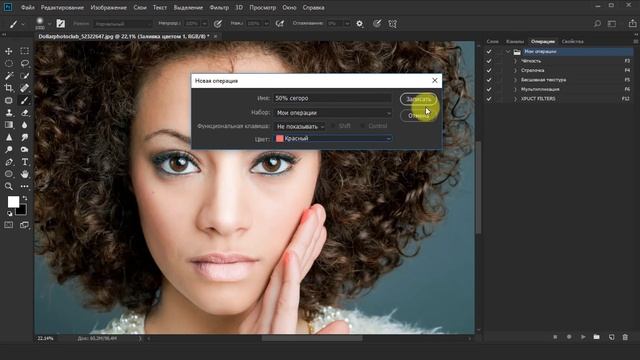Image resolution: width=640 pixels, height=360 pixels.
Task: Enable the Control checkbox in dialog
Action: pyautogui.click(x=363, y=126)
